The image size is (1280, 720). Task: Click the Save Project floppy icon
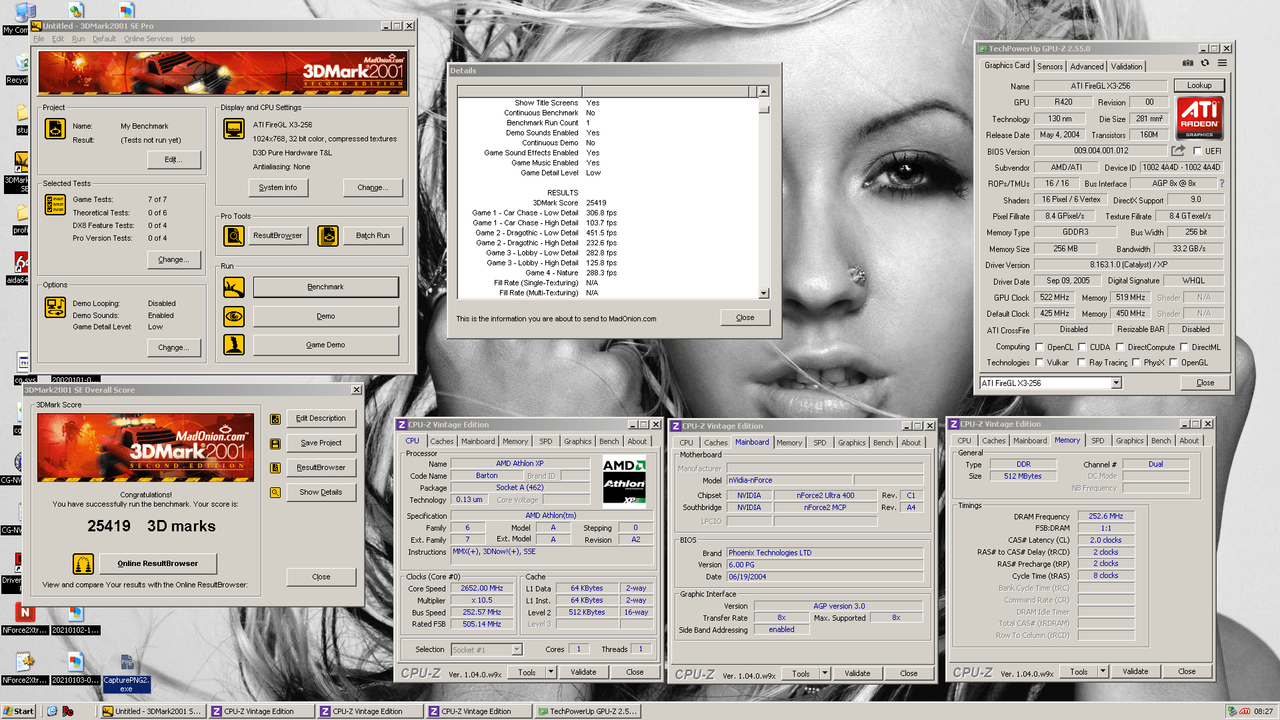click(275, 443)
